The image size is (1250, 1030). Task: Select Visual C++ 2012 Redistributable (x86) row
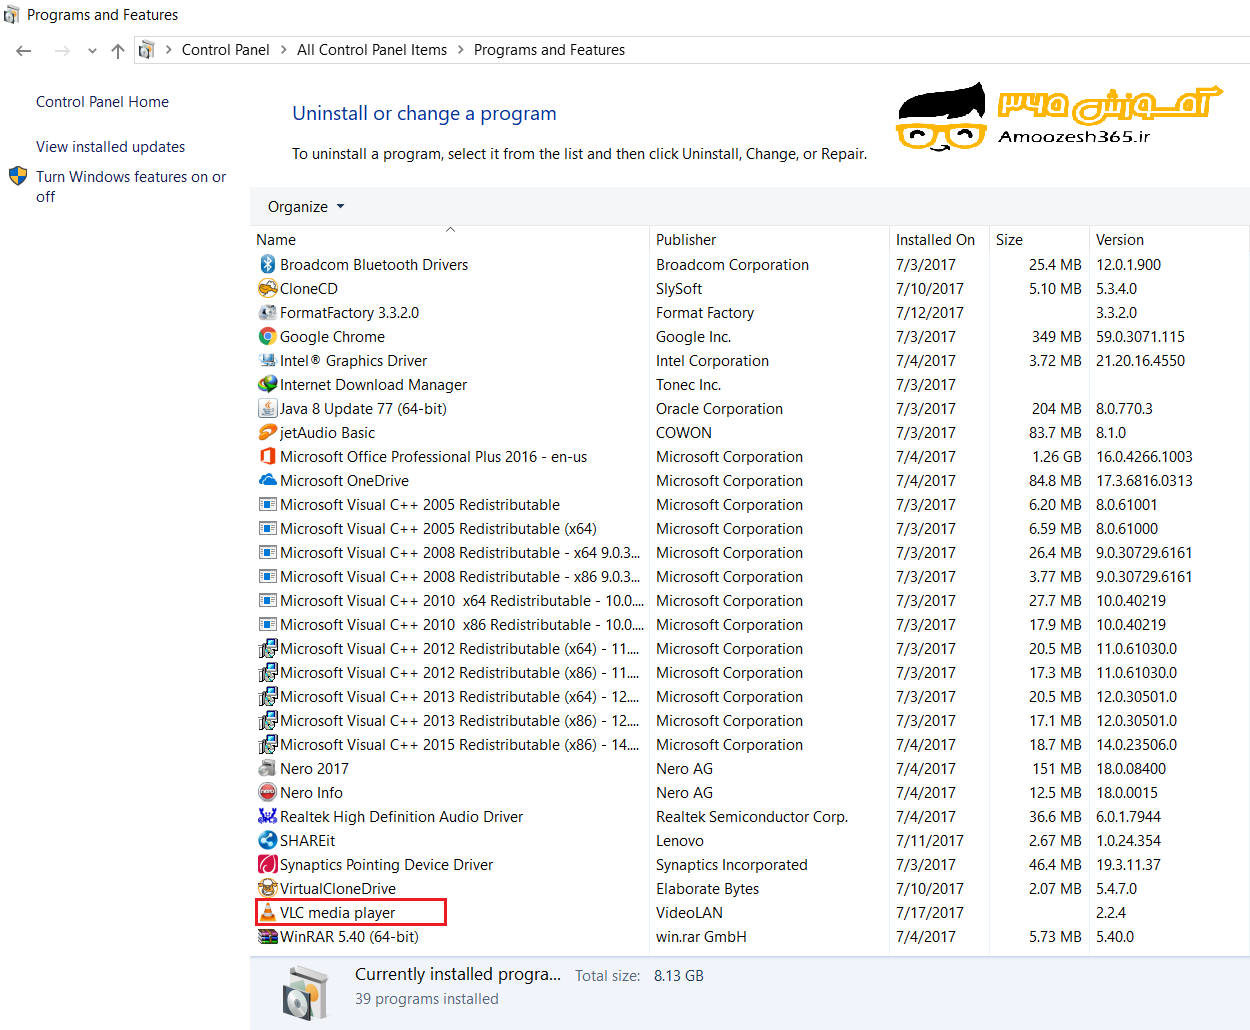click(x=750, y=672)
